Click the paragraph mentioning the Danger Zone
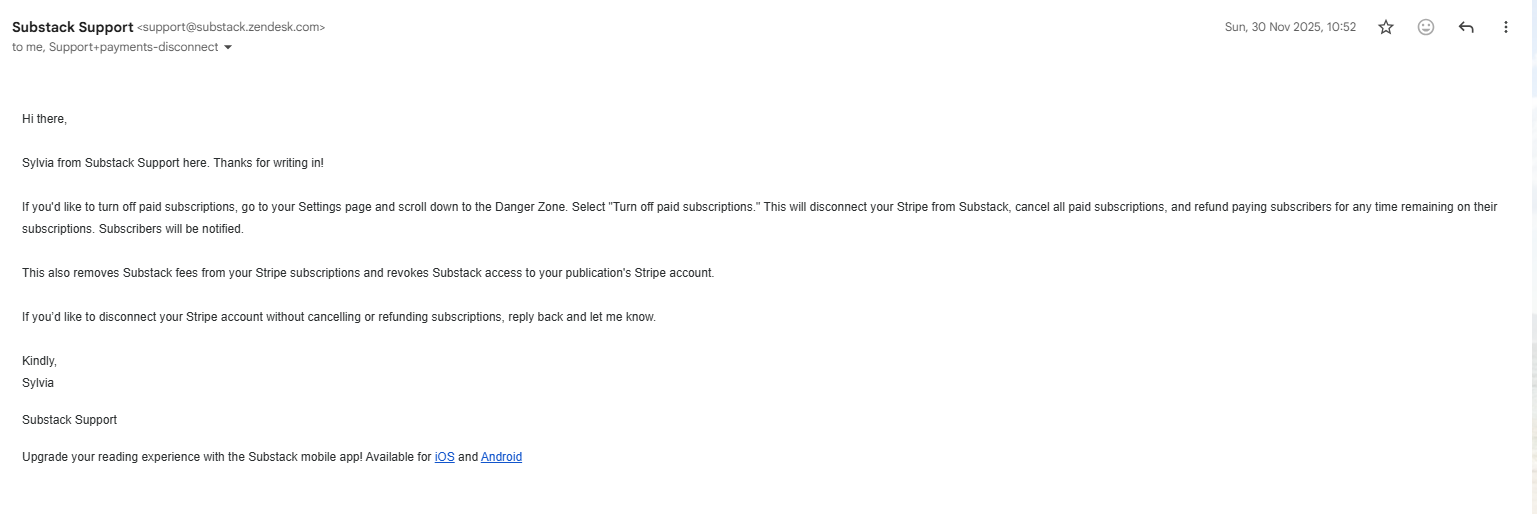1537x514 pixels. (x=500, y=207)
